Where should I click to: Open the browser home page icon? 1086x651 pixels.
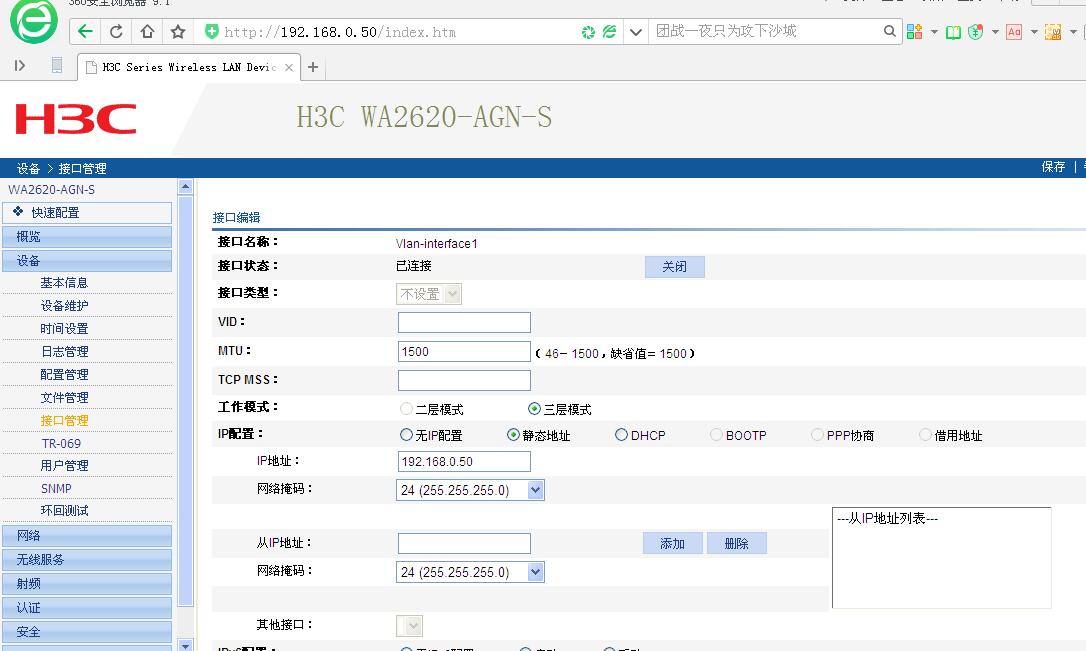[x=147, y=31]
